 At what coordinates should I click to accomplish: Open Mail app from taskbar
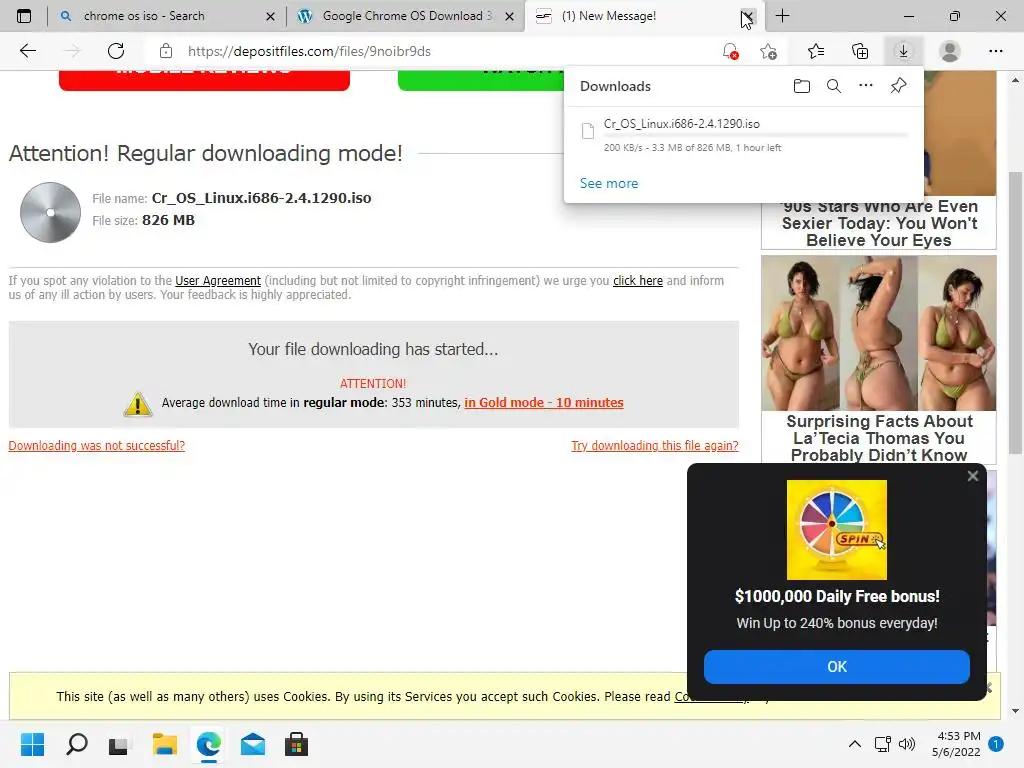point(253,744)
